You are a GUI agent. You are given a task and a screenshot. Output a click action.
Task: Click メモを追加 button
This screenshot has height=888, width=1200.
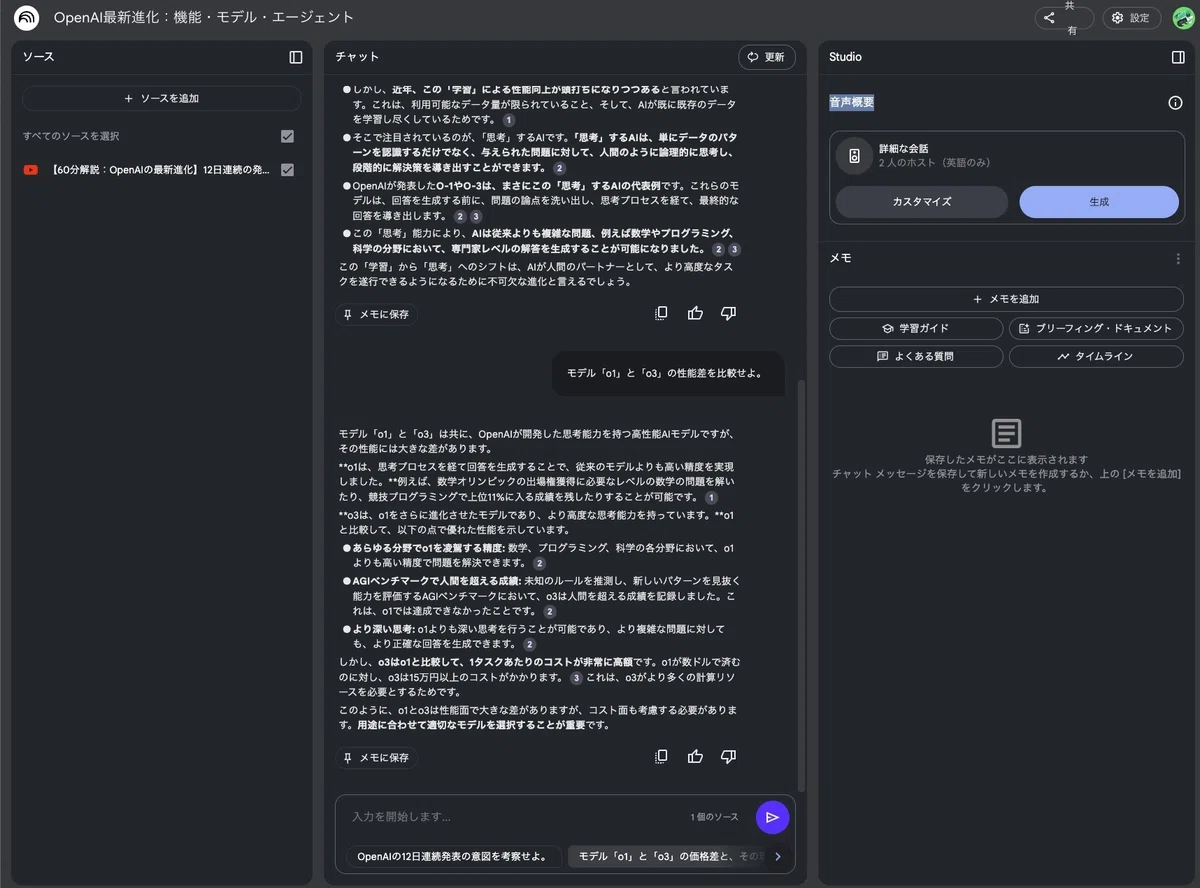click(x=1006, y=298)
